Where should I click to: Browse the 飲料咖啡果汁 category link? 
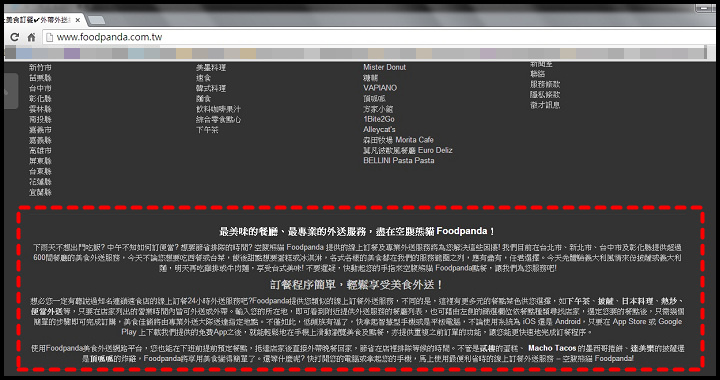[x=219, y=109]
